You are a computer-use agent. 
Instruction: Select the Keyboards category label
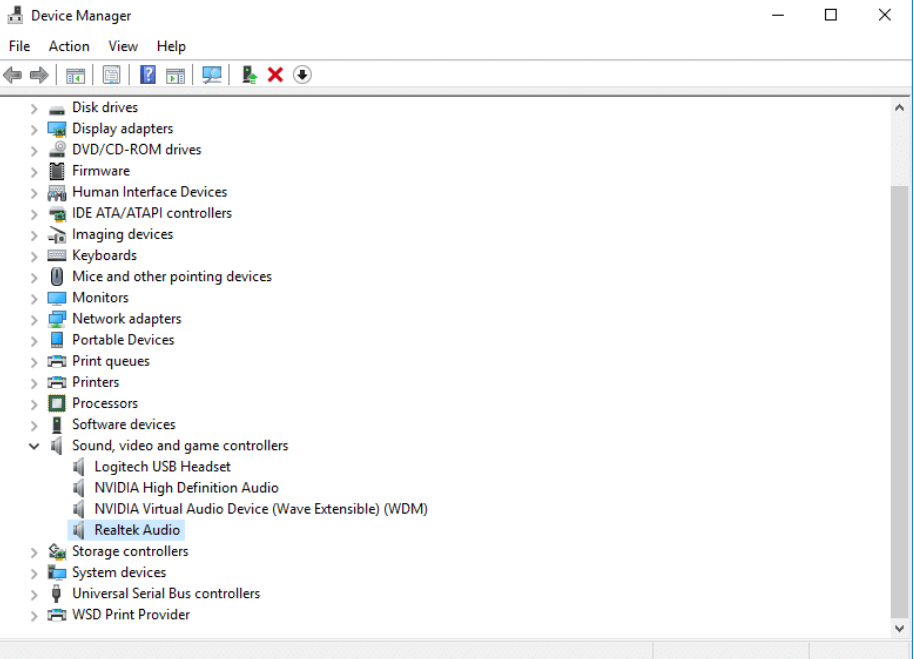coord(104,256)
